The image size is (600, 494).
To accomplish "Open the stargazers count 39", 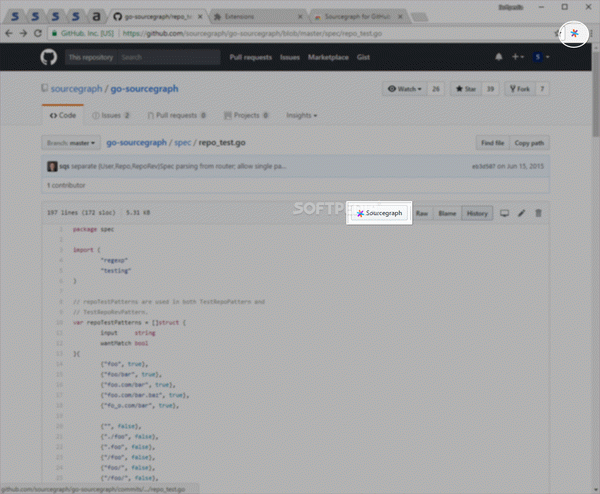I will click(490, 89).
